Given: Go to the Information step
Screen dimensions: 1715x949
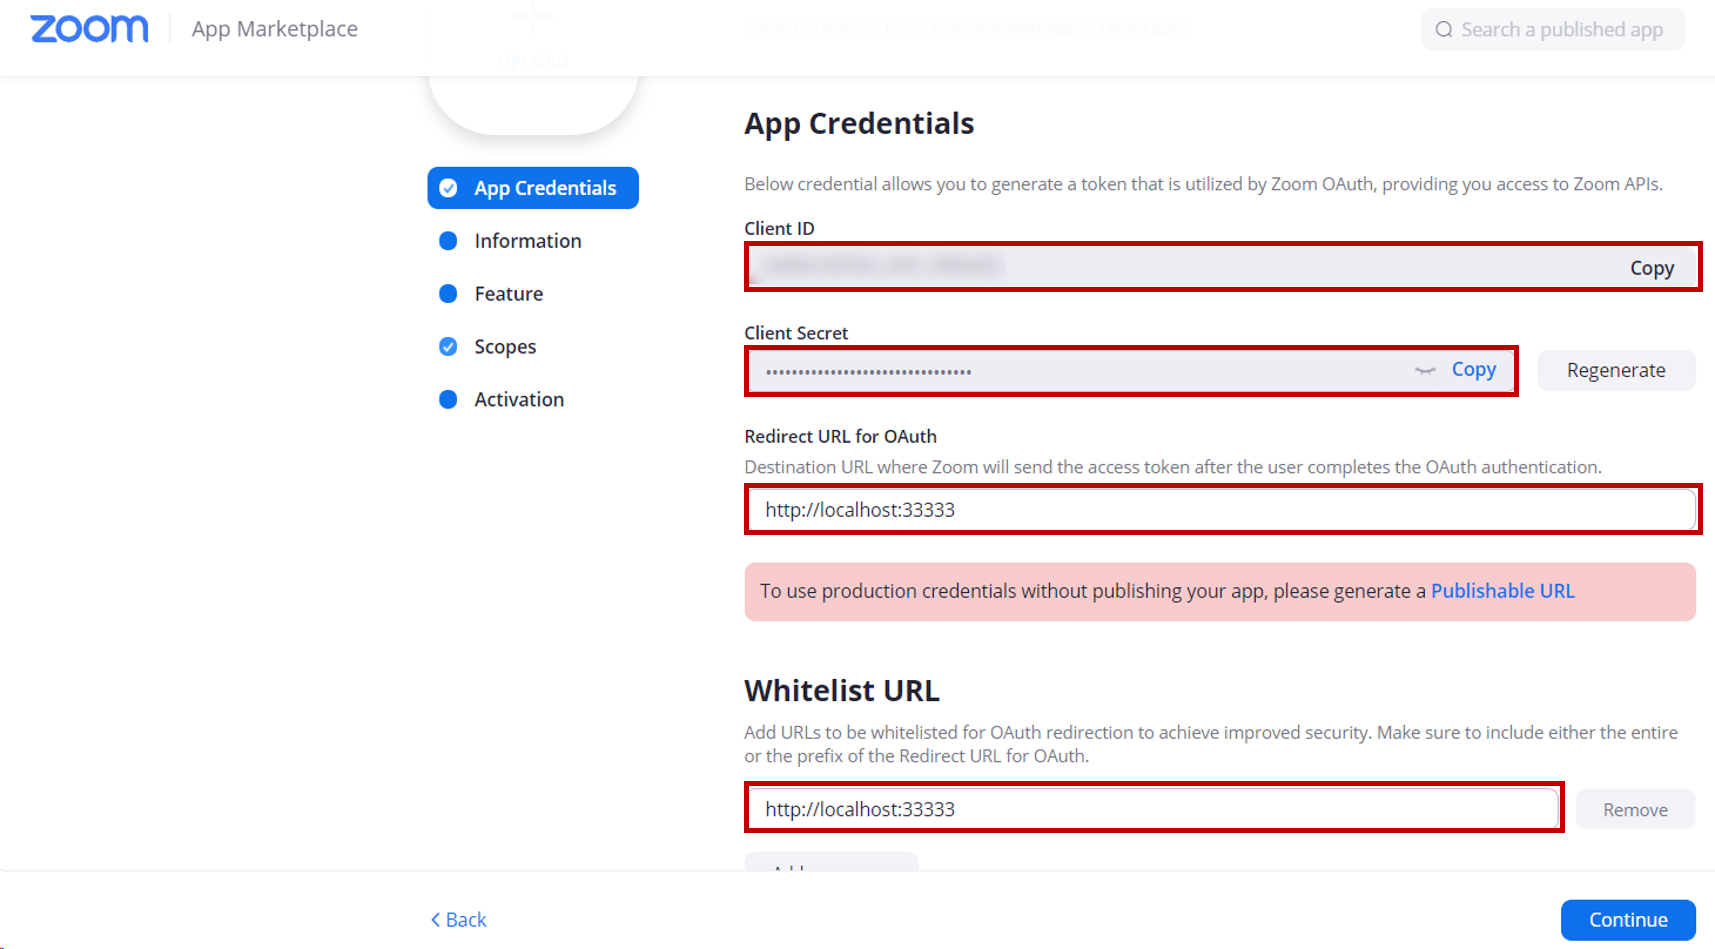Looking at the screenshot, I should click(527, 241).
